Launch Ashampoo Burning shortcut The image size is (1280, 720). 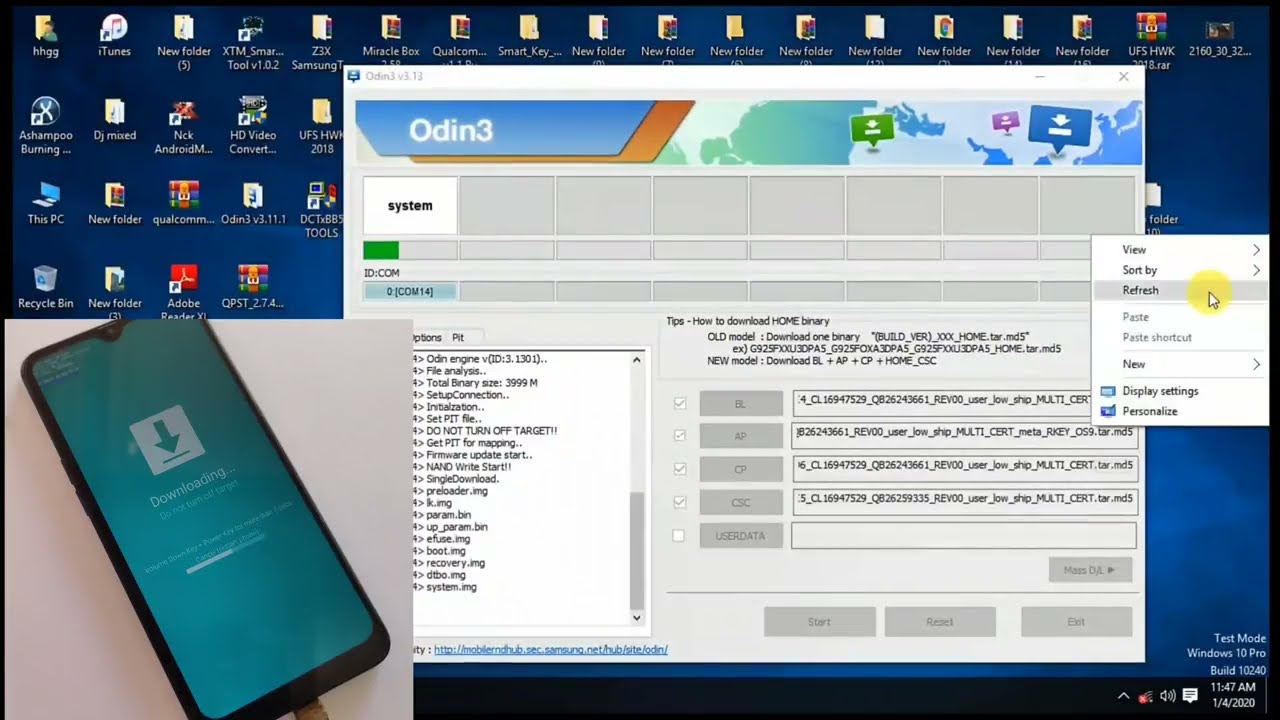point(45,126)
